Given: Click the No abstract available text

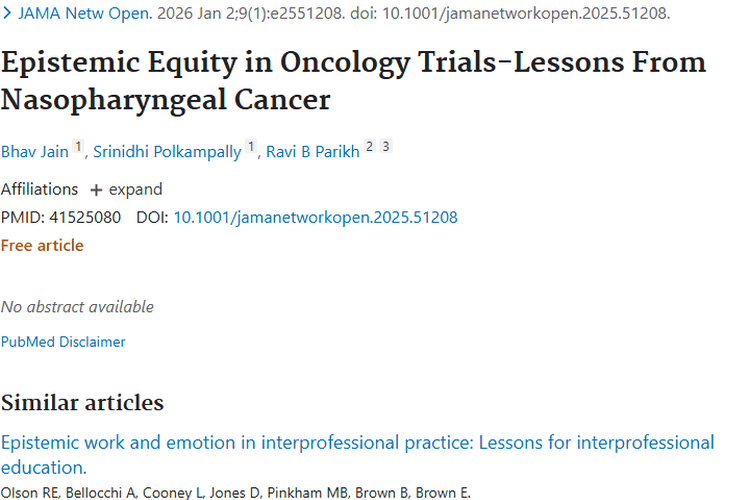Looking at the screenshot, I should click(77, 307).
